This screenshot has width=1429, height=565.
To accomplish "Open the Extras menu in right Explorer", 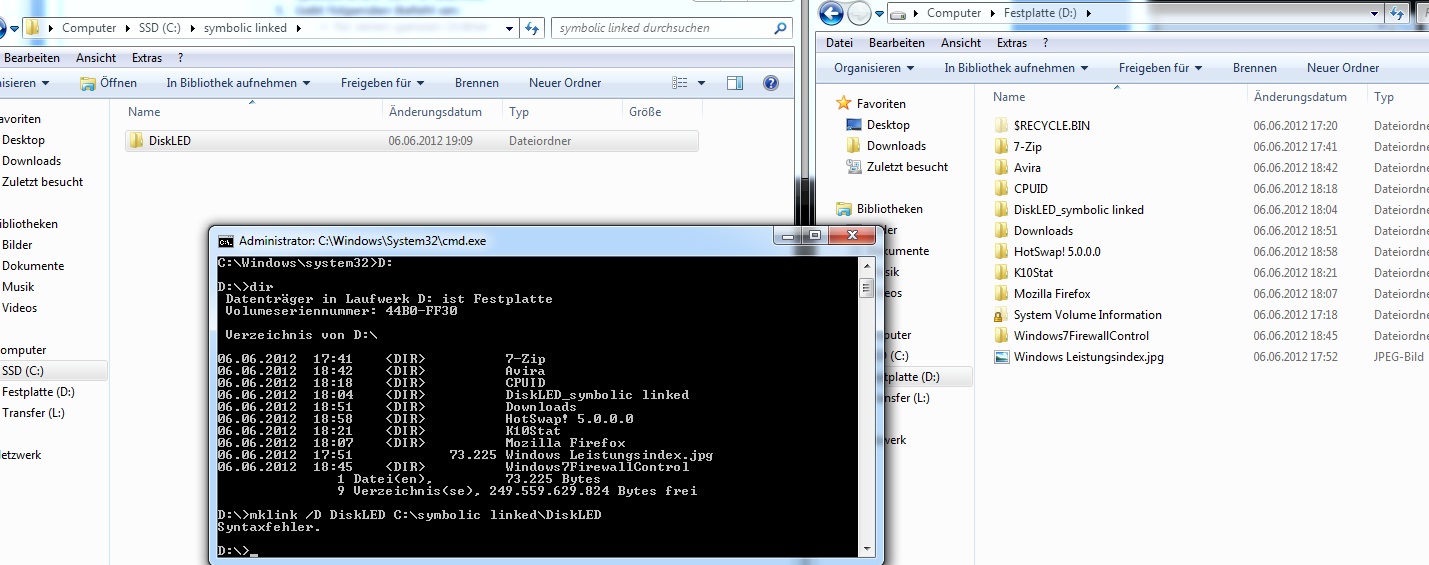I will coord(1012,43).
